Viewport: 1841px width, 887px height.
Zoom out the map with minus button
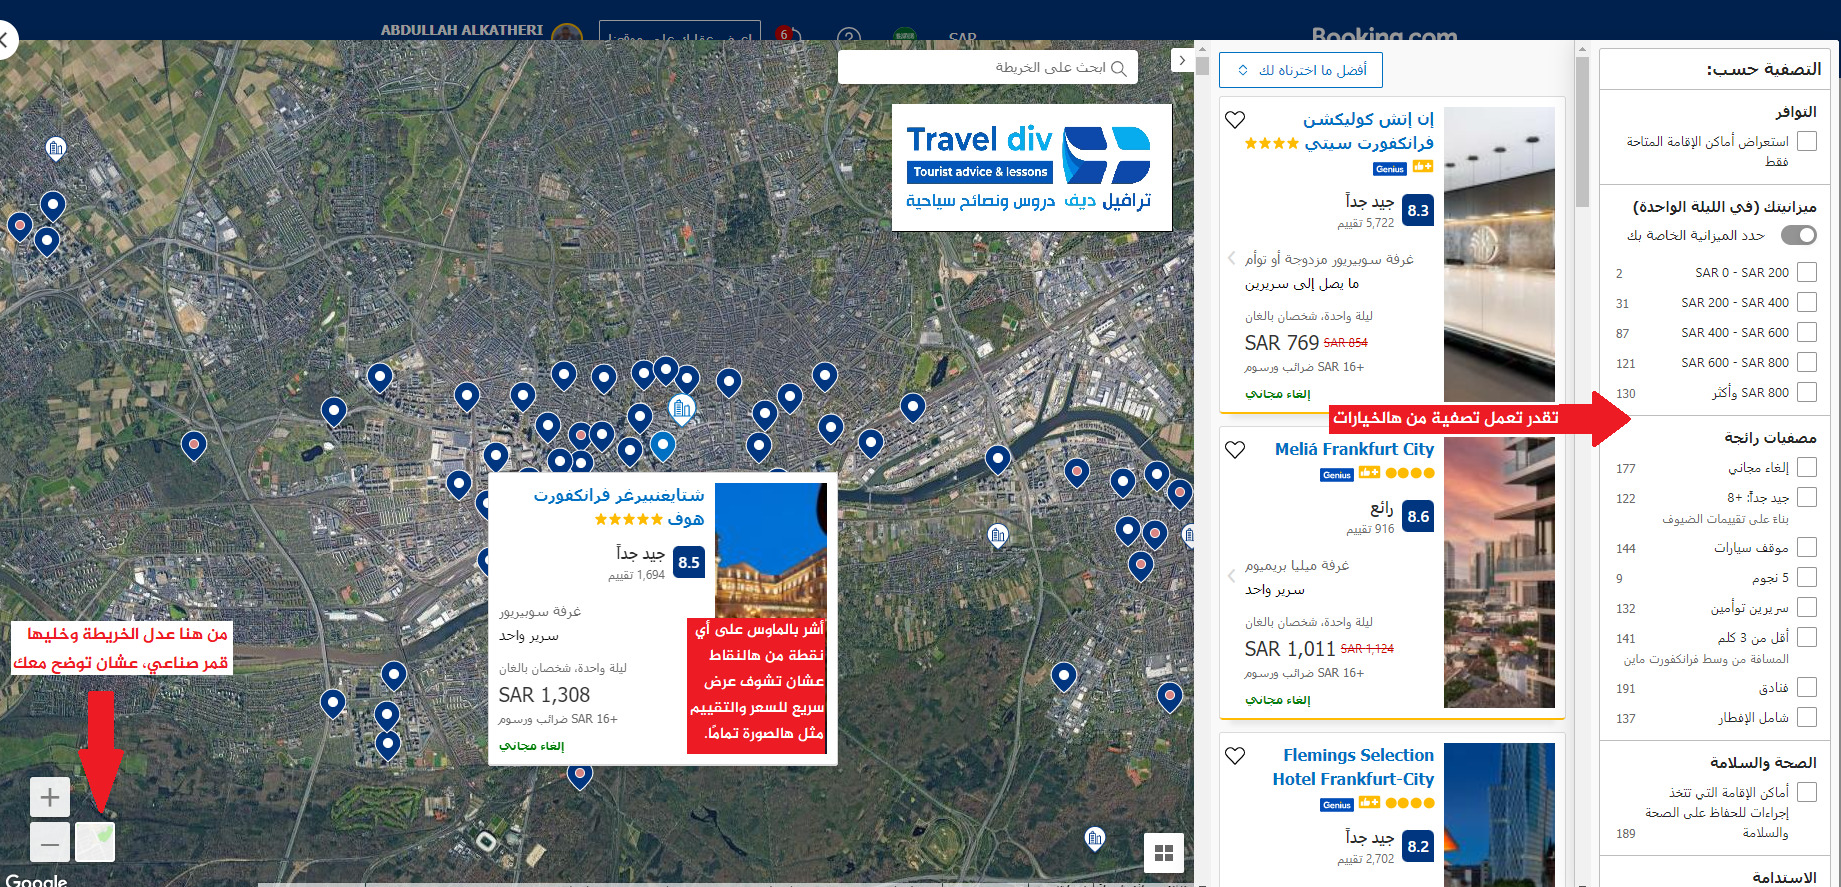click(50, 843)
